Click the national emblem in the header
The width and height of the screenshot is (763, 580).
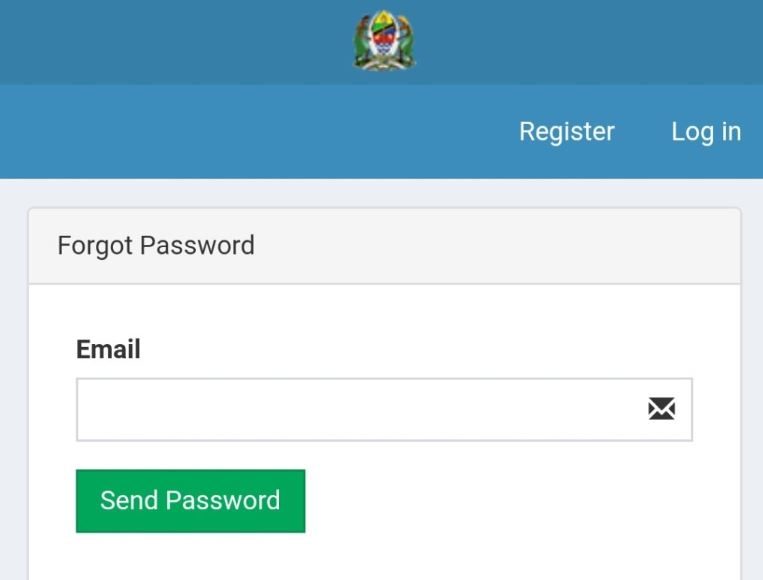coord(384,41)
